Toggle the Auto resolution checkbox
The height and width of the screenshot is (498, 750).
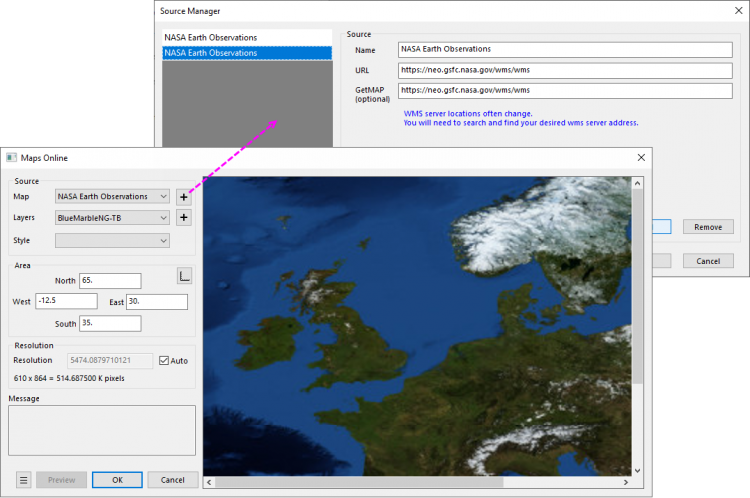(x=165, y=360)
